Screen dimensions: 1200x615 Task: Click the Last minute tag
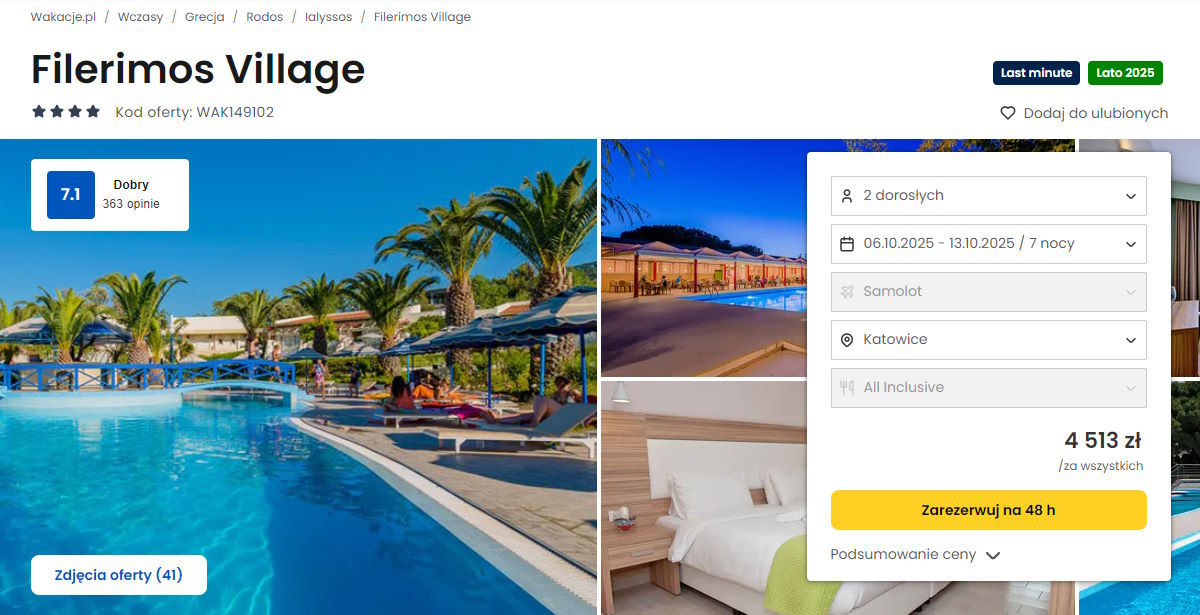[x=1036, y=73]
